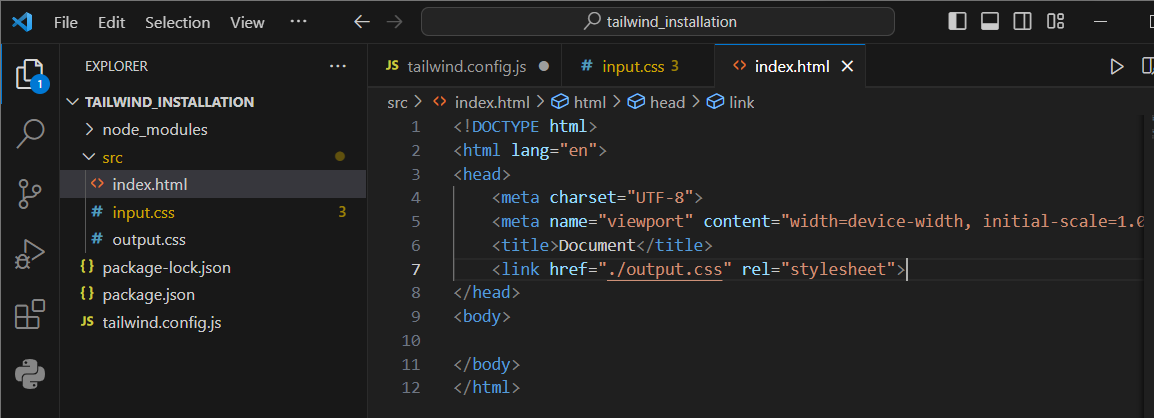Open the Extensions view icon
The image size is (1154, 418).
click(29, 315)
